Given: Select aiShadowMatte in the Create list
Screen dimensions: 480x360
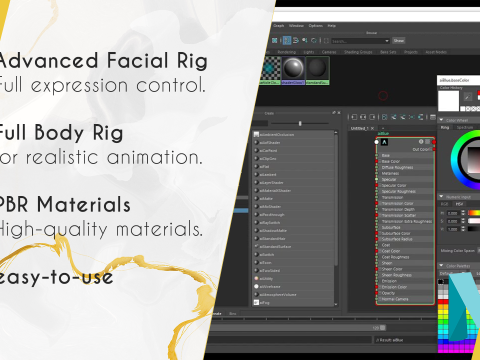Looking at the screenshot, I should pos(293,231).
